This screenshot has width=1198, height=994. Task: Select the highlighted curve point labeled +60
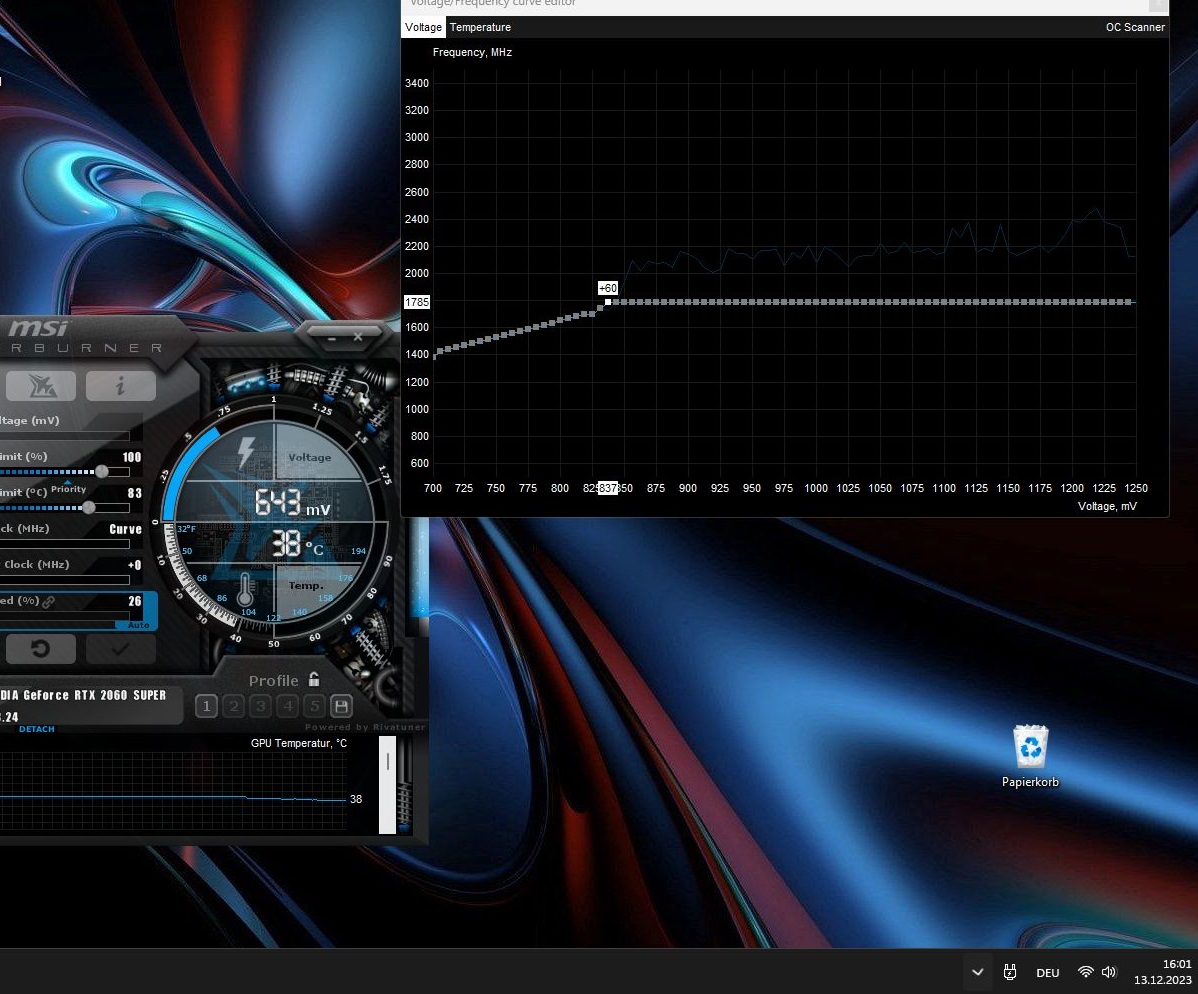tap(607, 303)
